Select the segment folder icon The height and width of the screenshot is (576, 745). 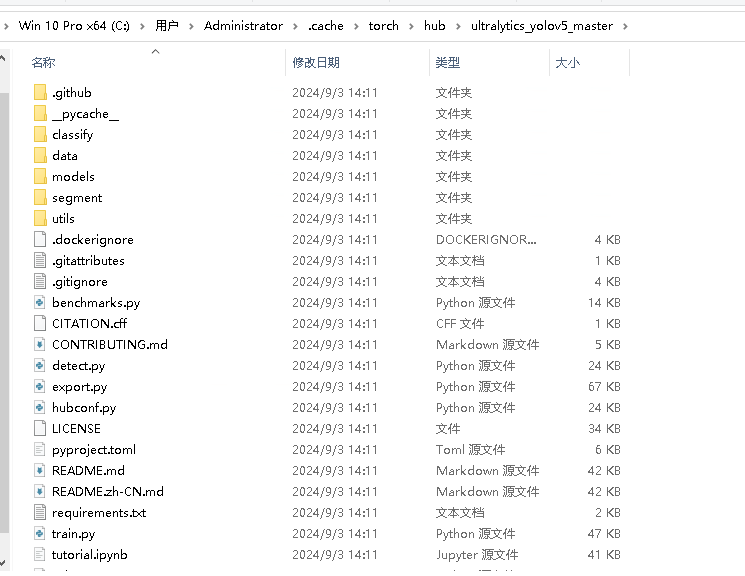pyautogui.click(x=40, y=197)
